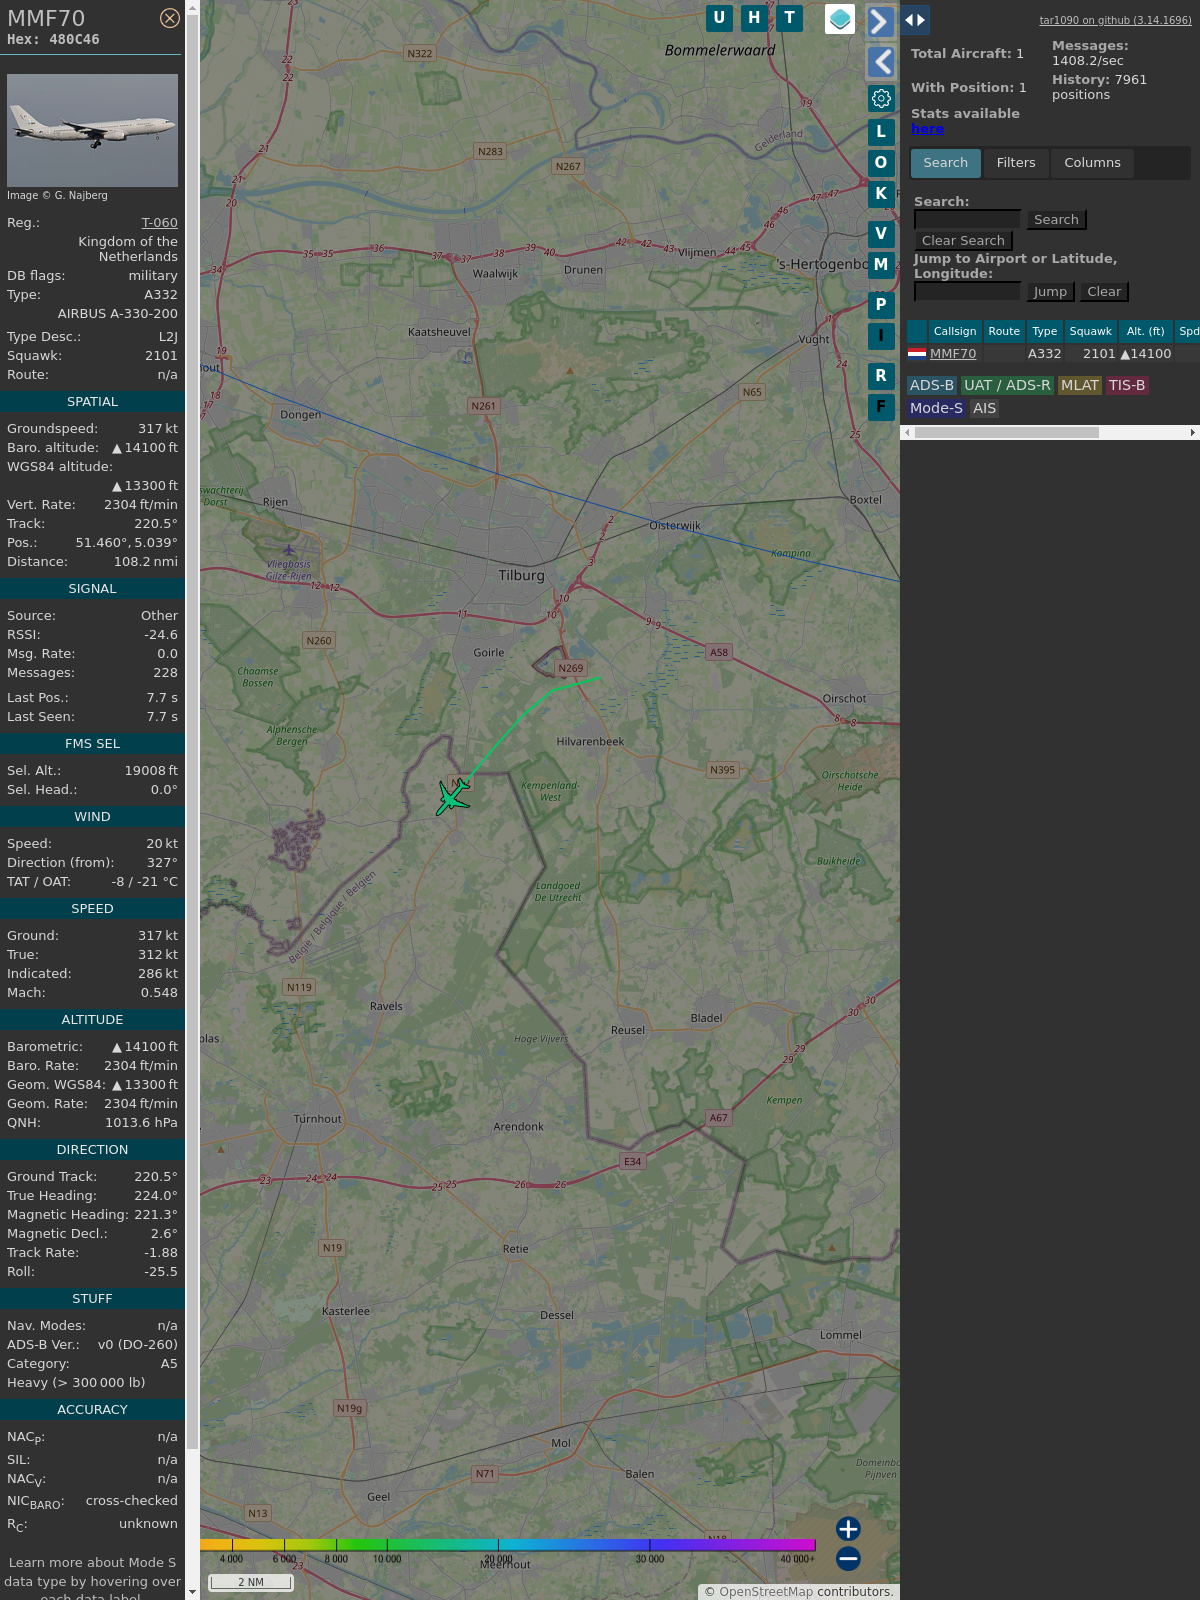Click the settings gear icon on map
This screenshot has height=1600, width=1200.
pyautogui.click(x=881, y=98)
